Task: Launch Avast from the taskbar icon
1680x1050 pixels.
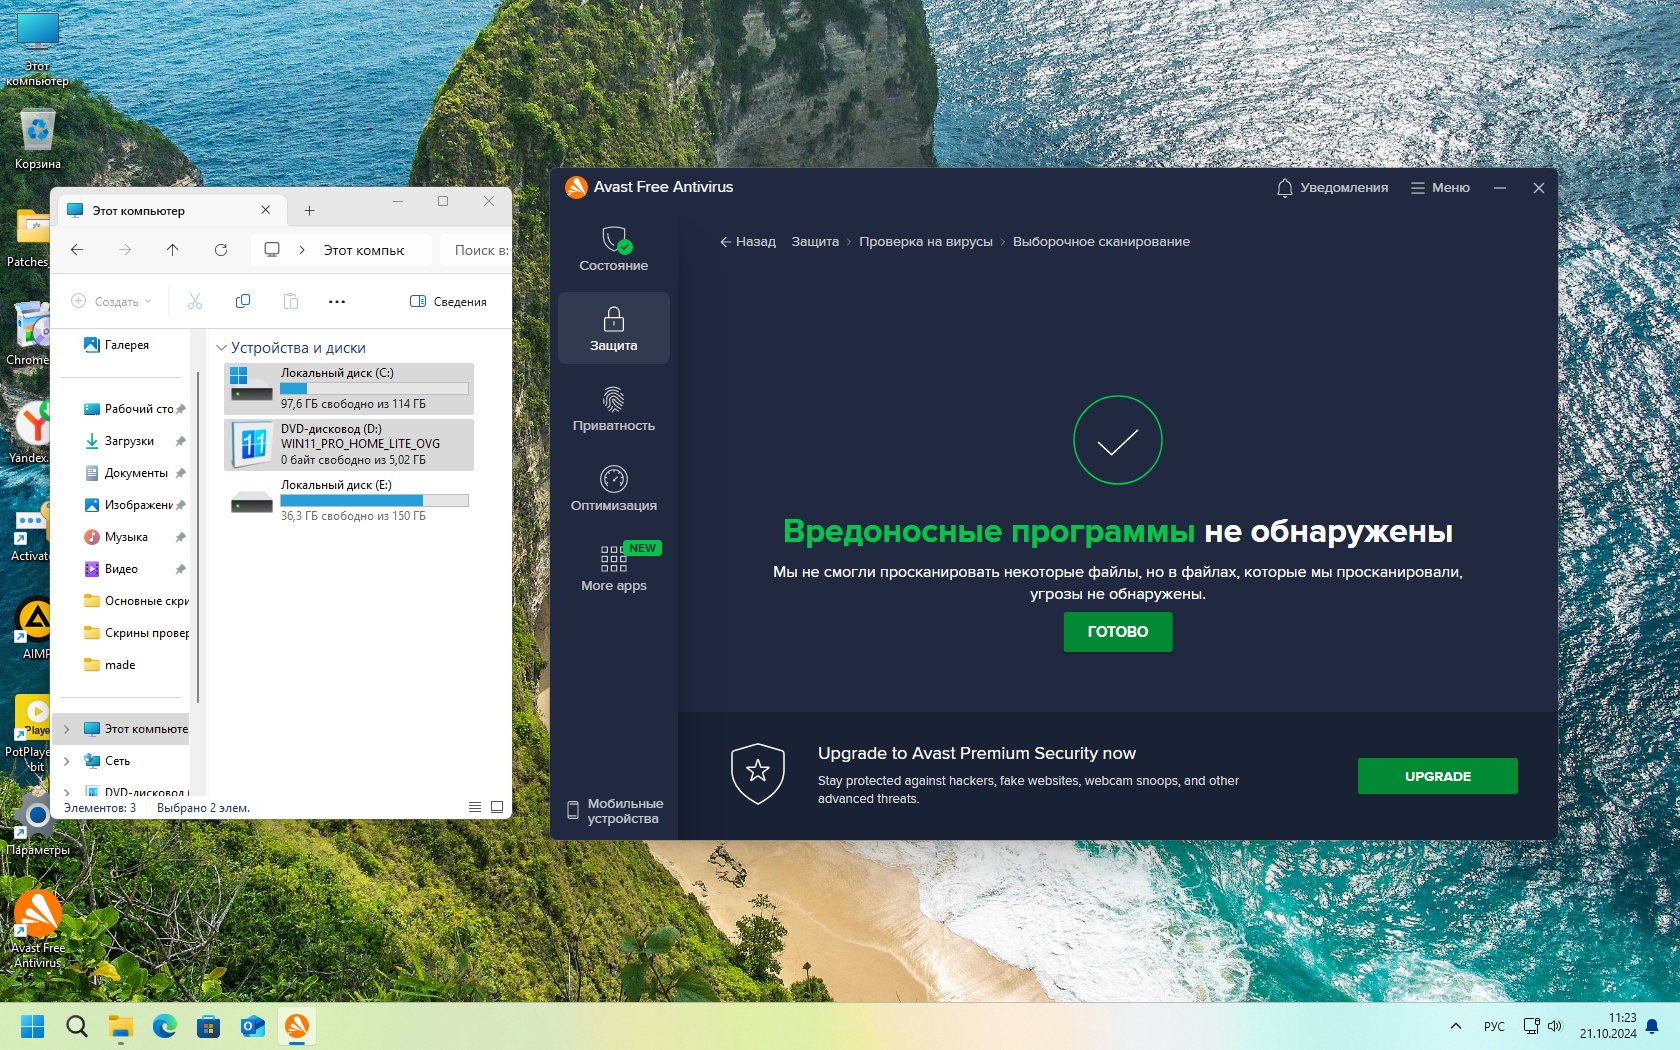Action: click(297, 1026)
